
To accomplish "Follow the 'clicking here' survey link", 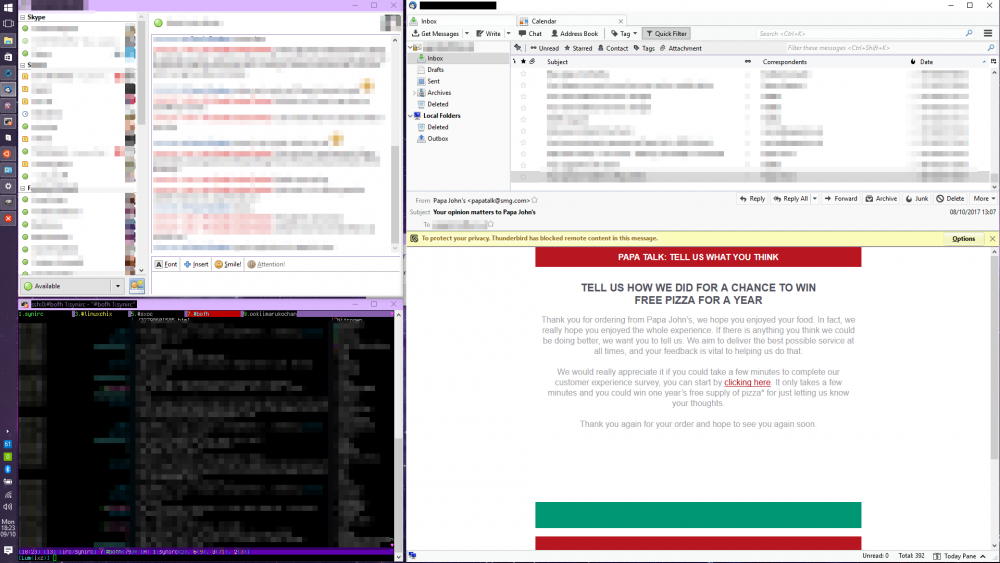I will tap(747, 382).
